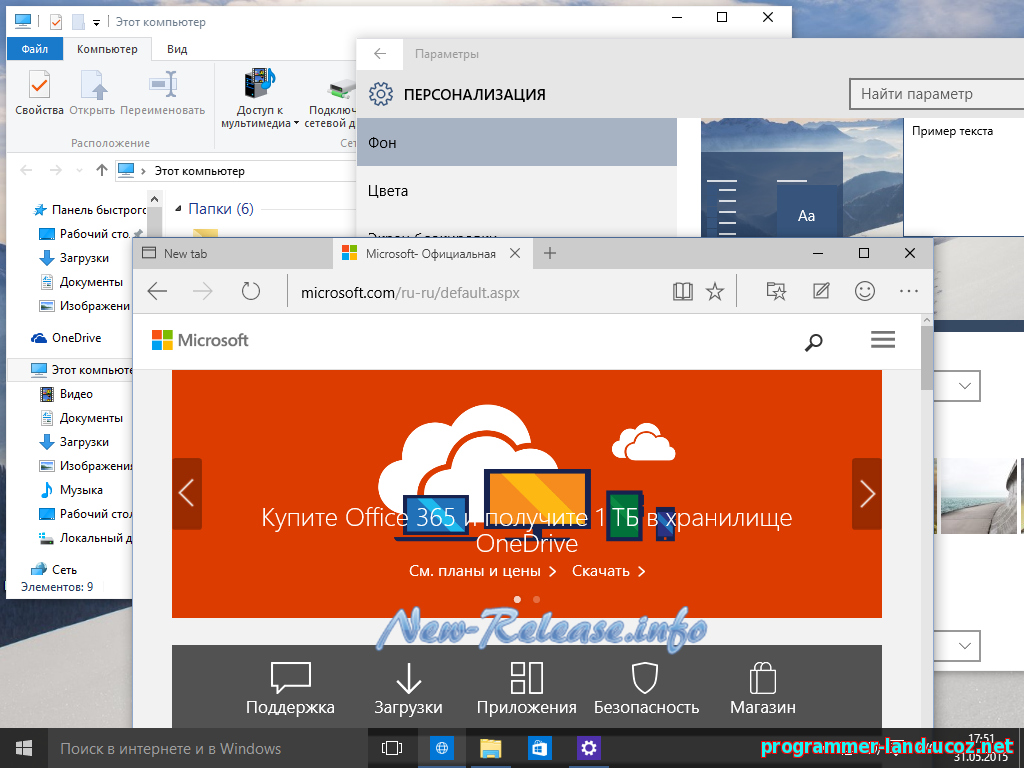
Task: Open the Edge Hub favorites panel
Action: tap(776, 291)
